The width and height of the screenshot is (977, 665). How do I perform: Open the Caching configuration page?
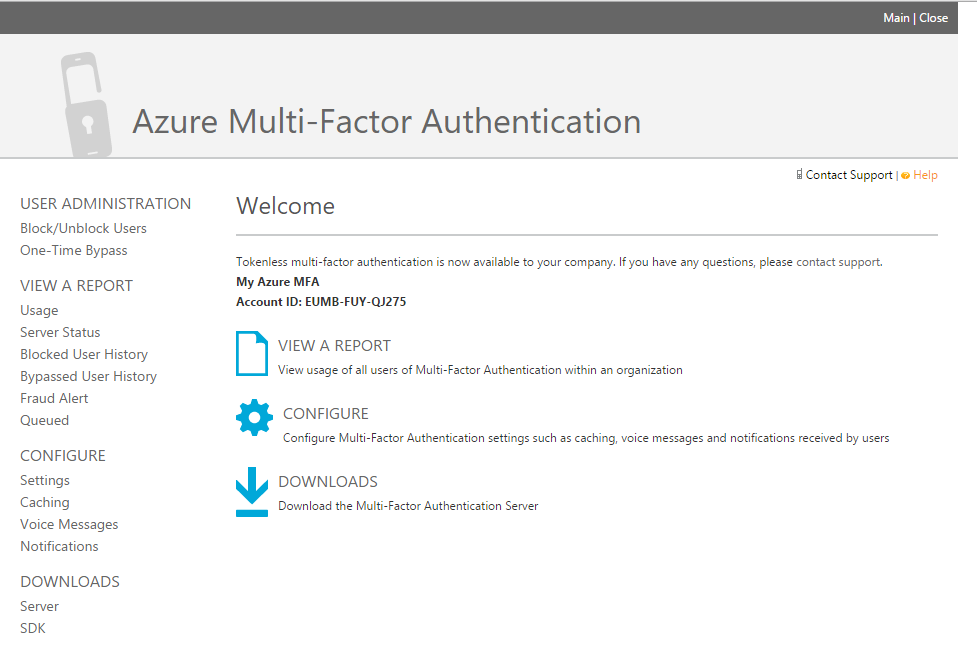point(45,502)
